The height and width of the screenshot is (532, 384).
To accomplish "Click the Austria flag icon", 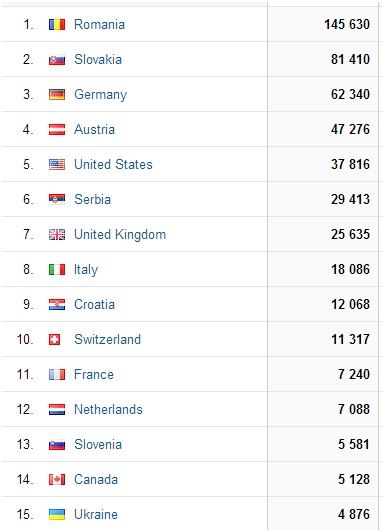I will (57, 130).
